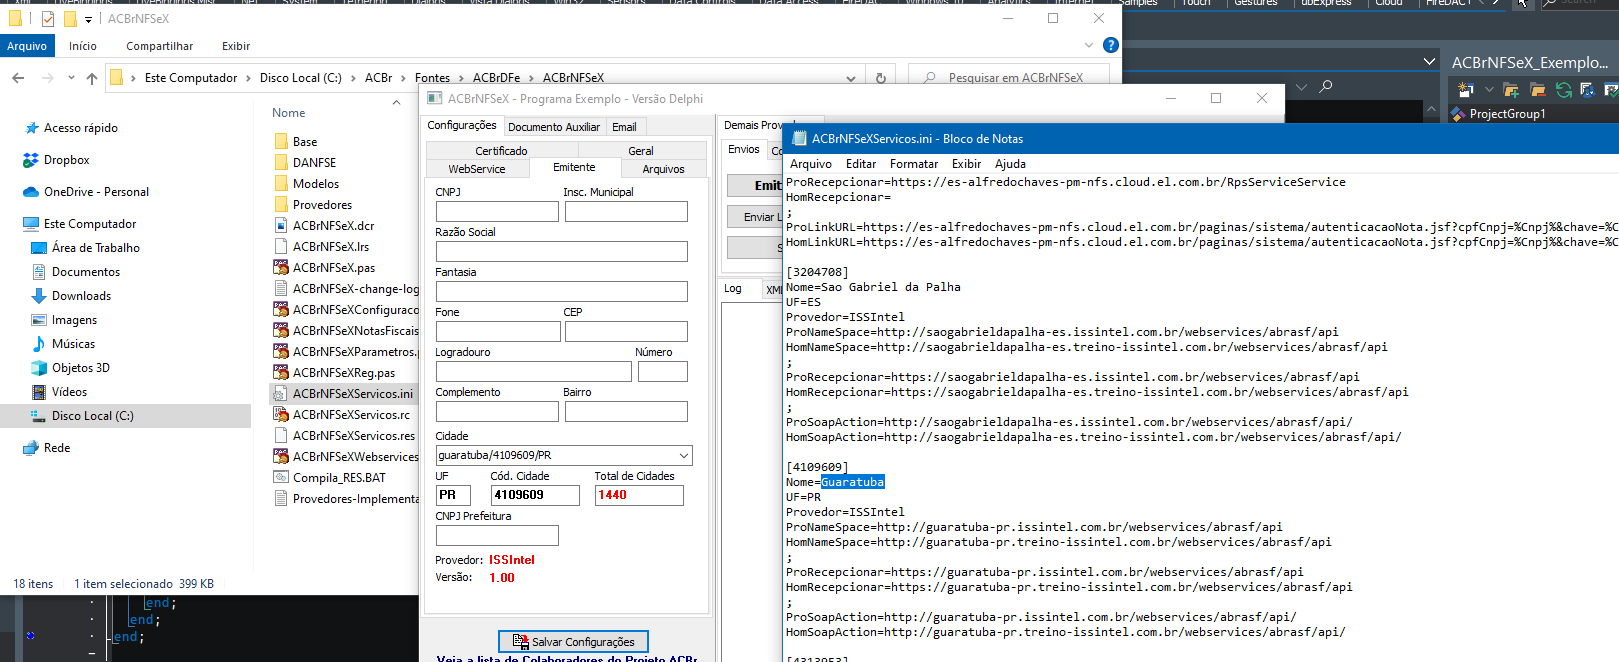
Task: Click the ACBrNFSeX example program title icon
Action: coord(434,98)
